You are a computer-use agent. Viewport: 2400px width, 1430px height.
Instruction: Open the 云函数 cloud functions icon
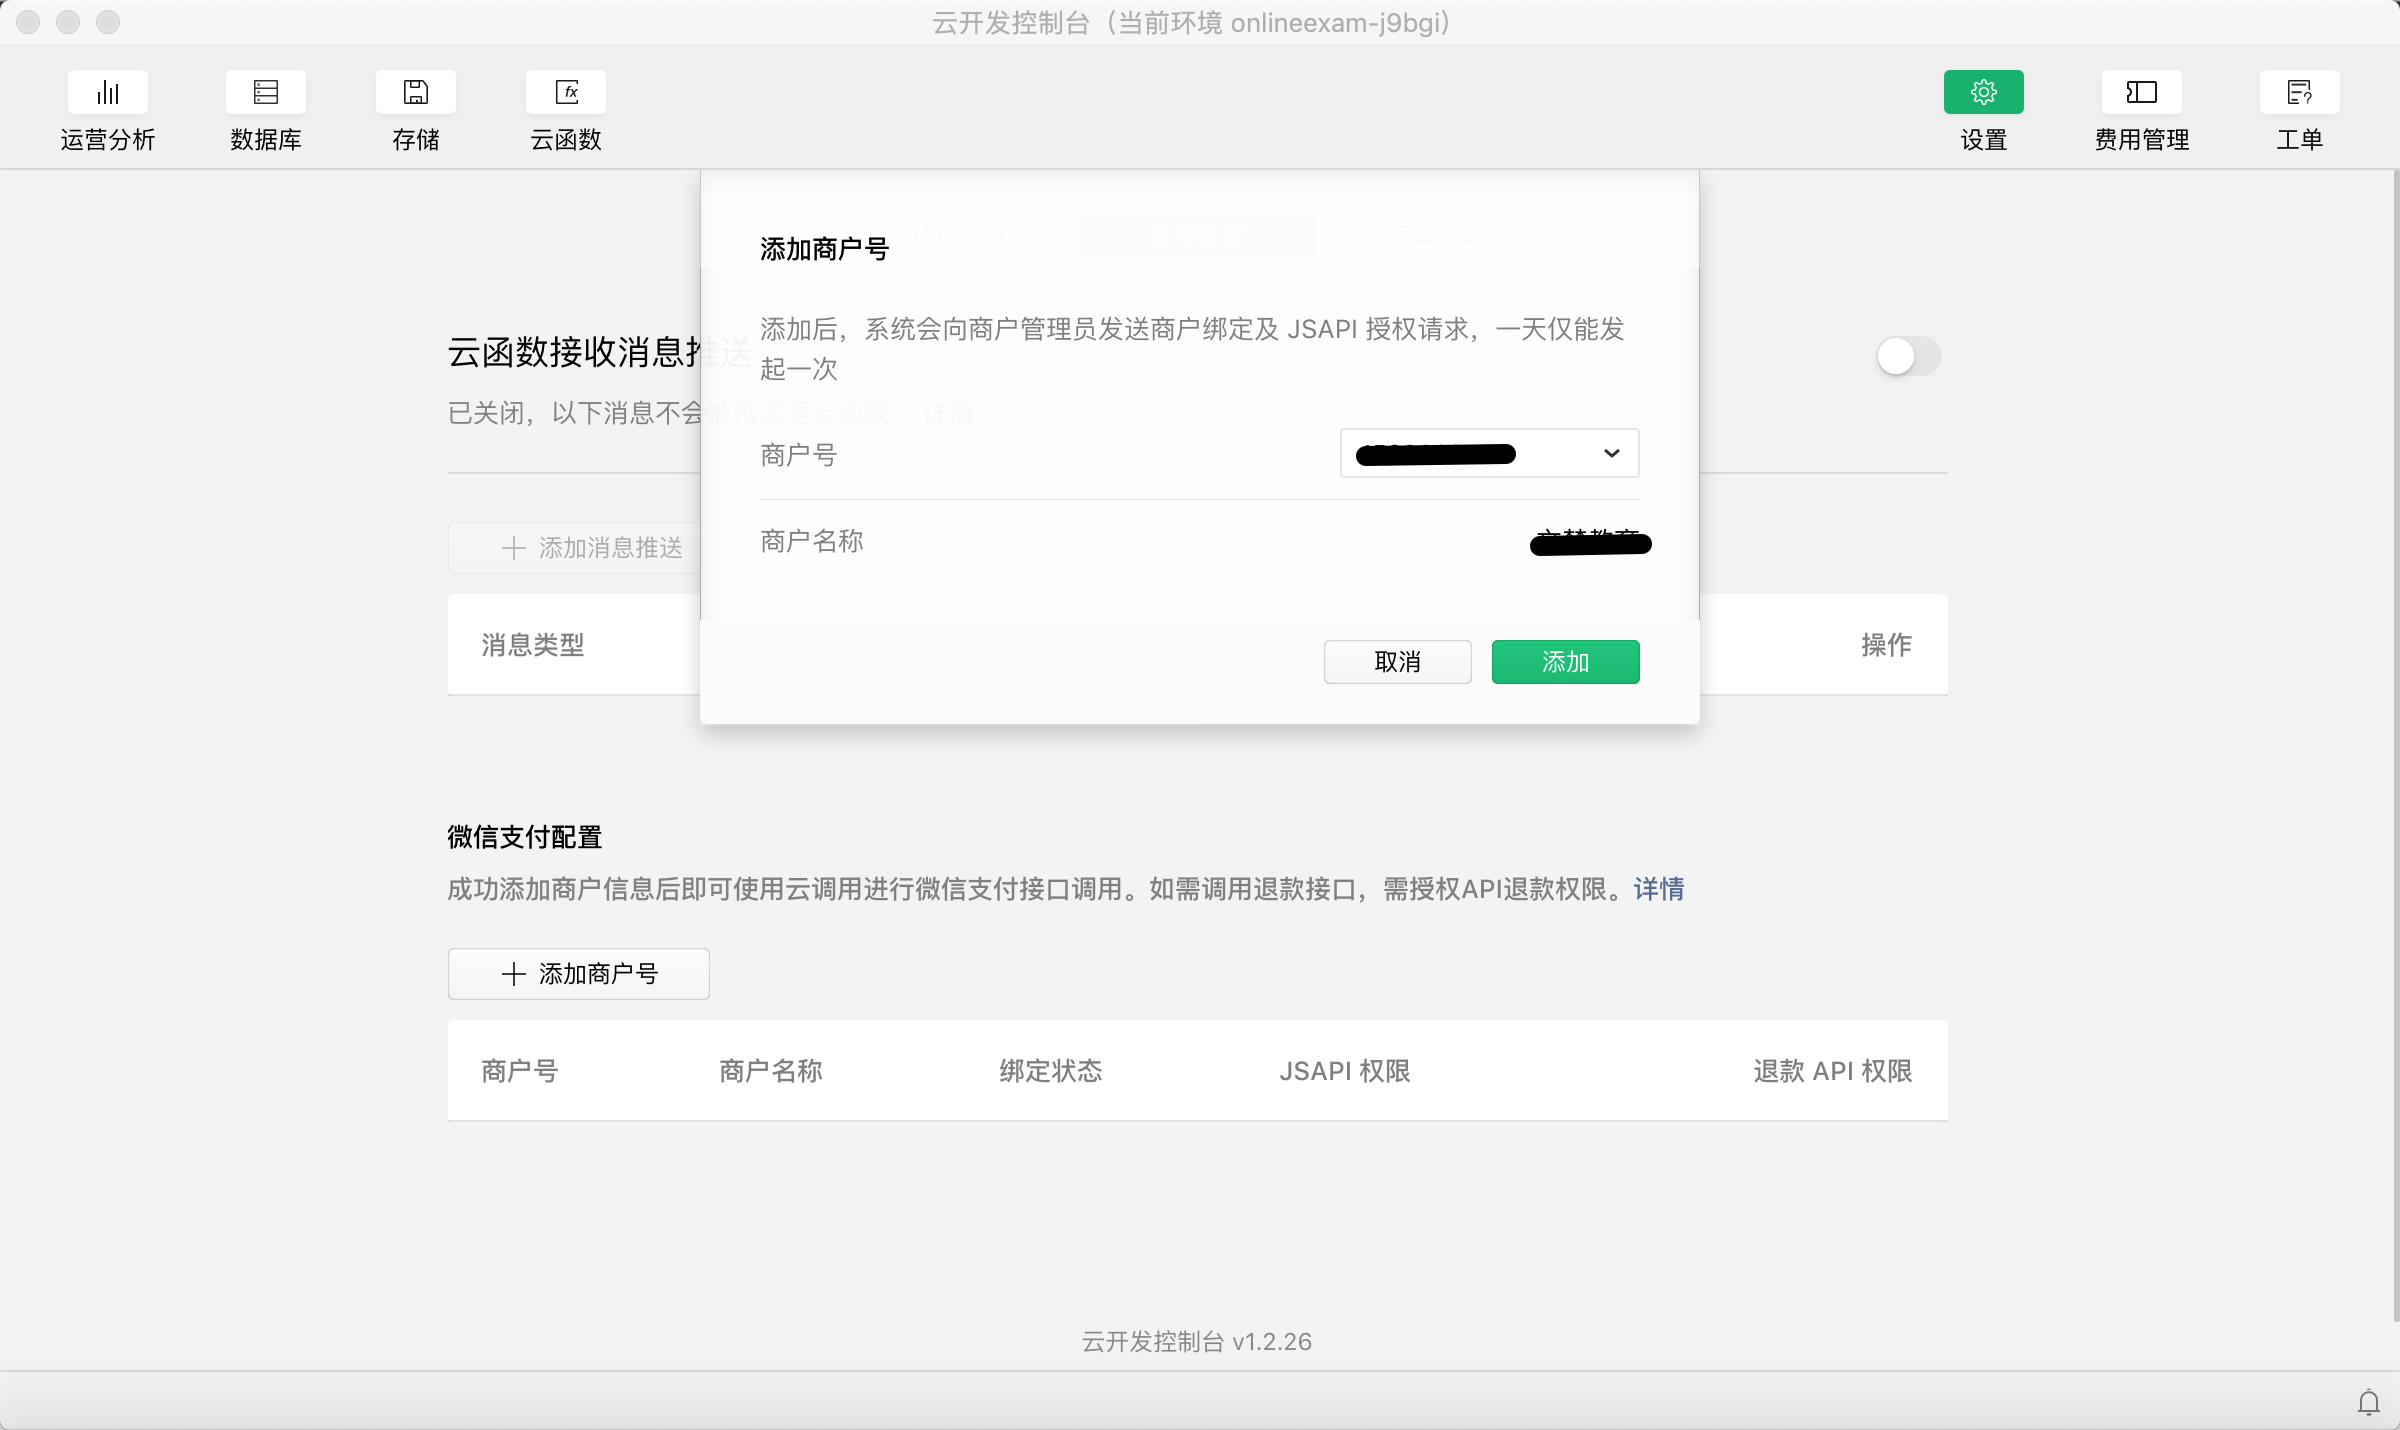[x=565, y=93]
